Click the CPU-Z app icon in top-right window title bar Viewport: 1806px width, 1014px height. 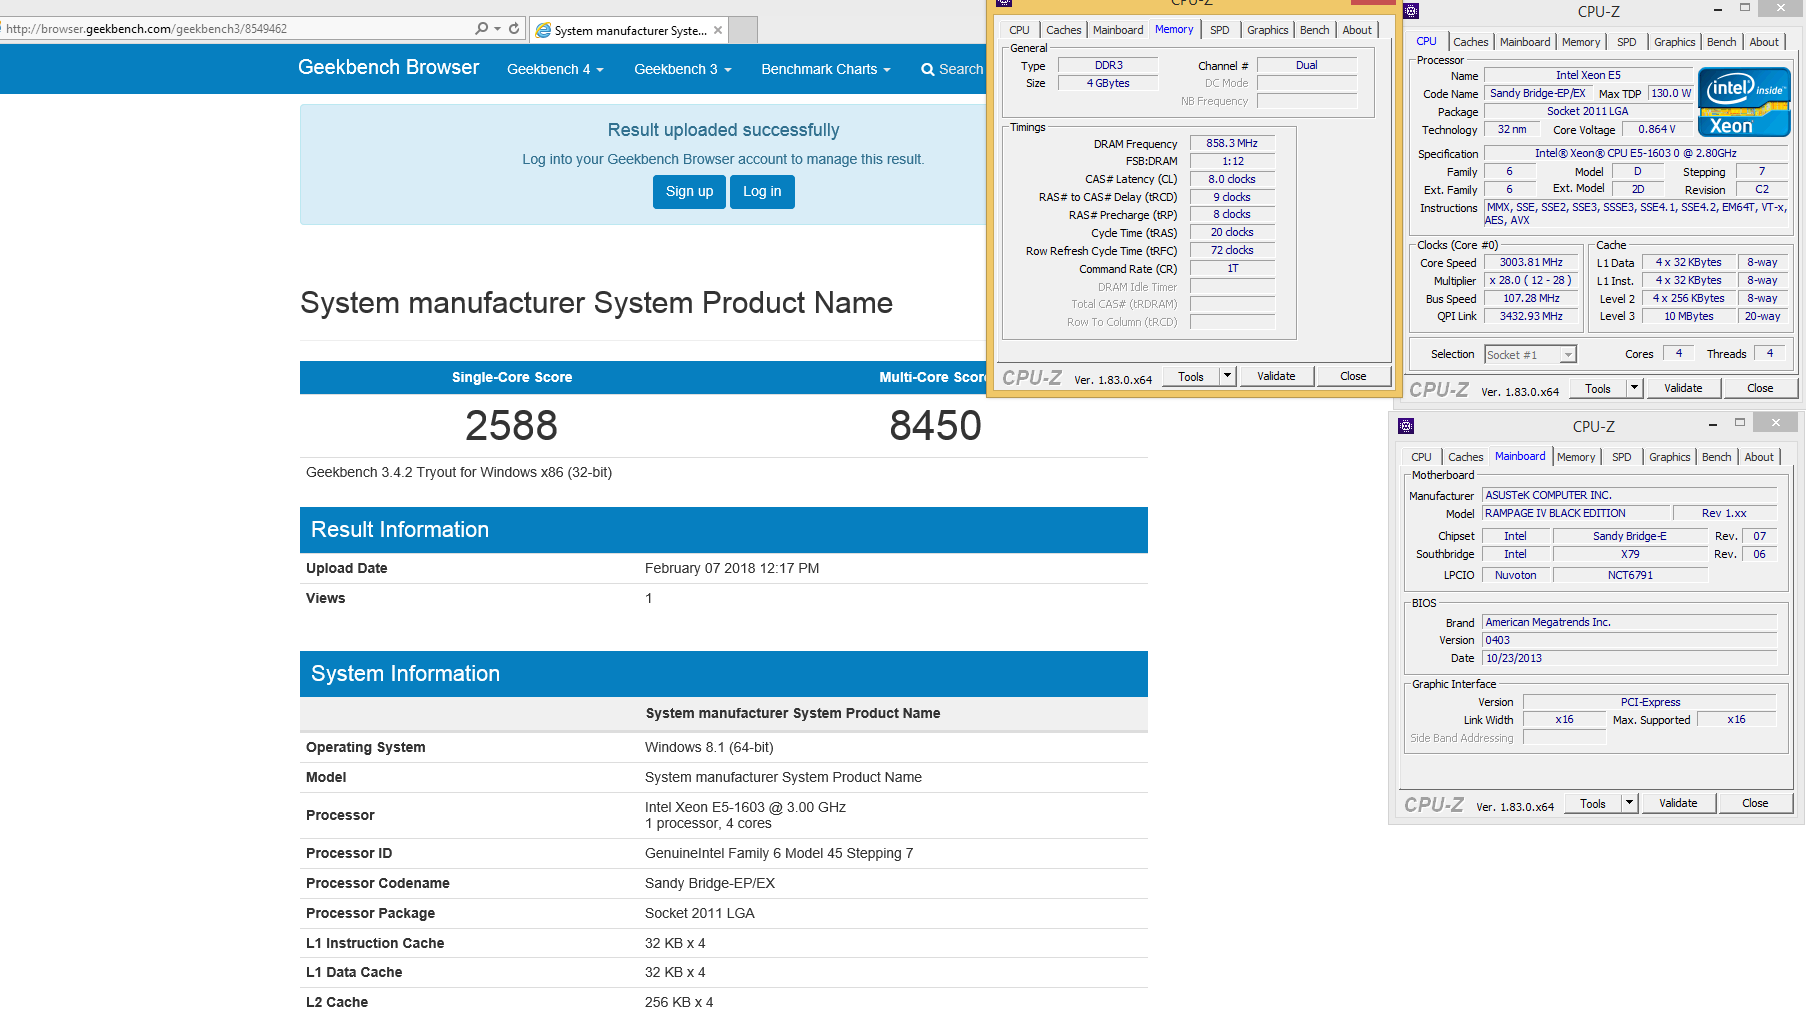[x=1411, y=11]
